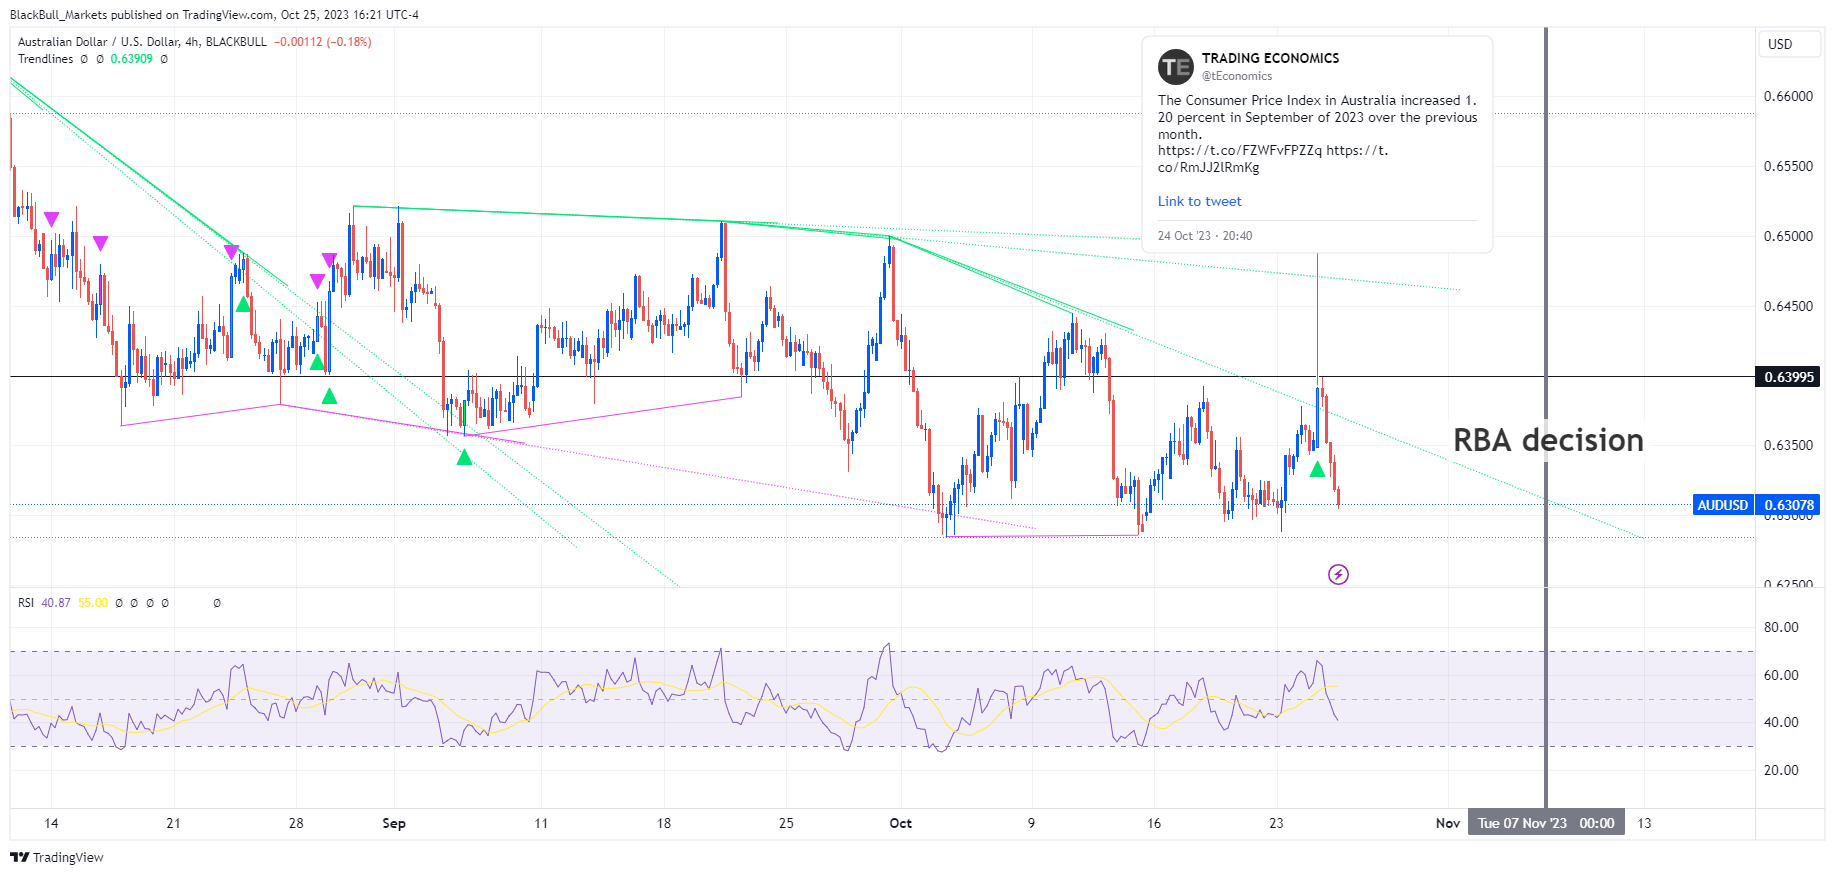Click the 0.63995 horizontal line price label
Viewport: 1835px width, 875px height.
[x=1788, y=377]
